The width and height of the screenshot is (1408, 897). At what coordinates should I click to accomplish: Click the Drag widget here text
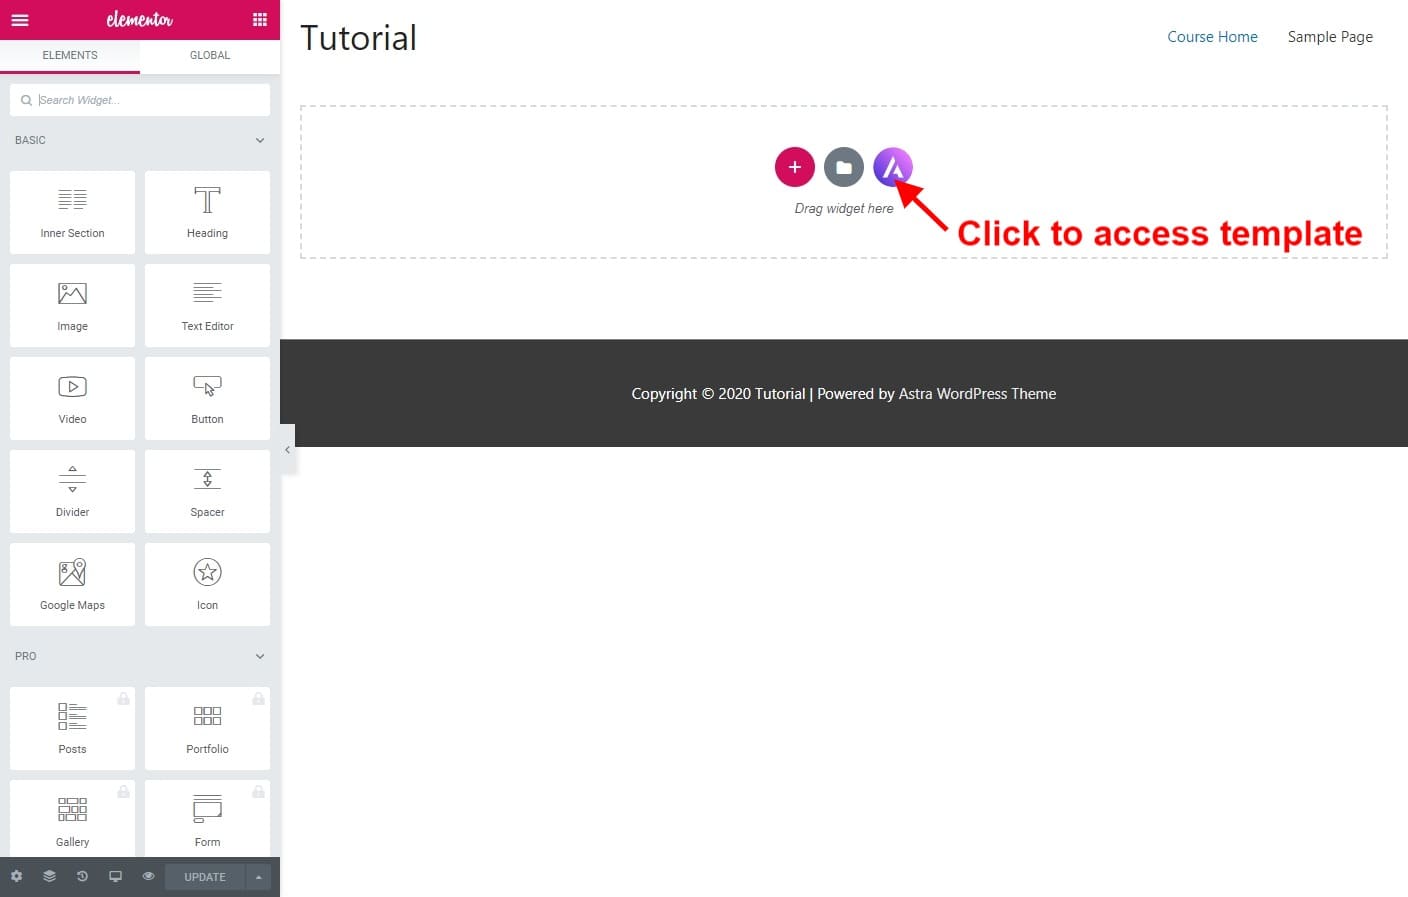(844, 208)
